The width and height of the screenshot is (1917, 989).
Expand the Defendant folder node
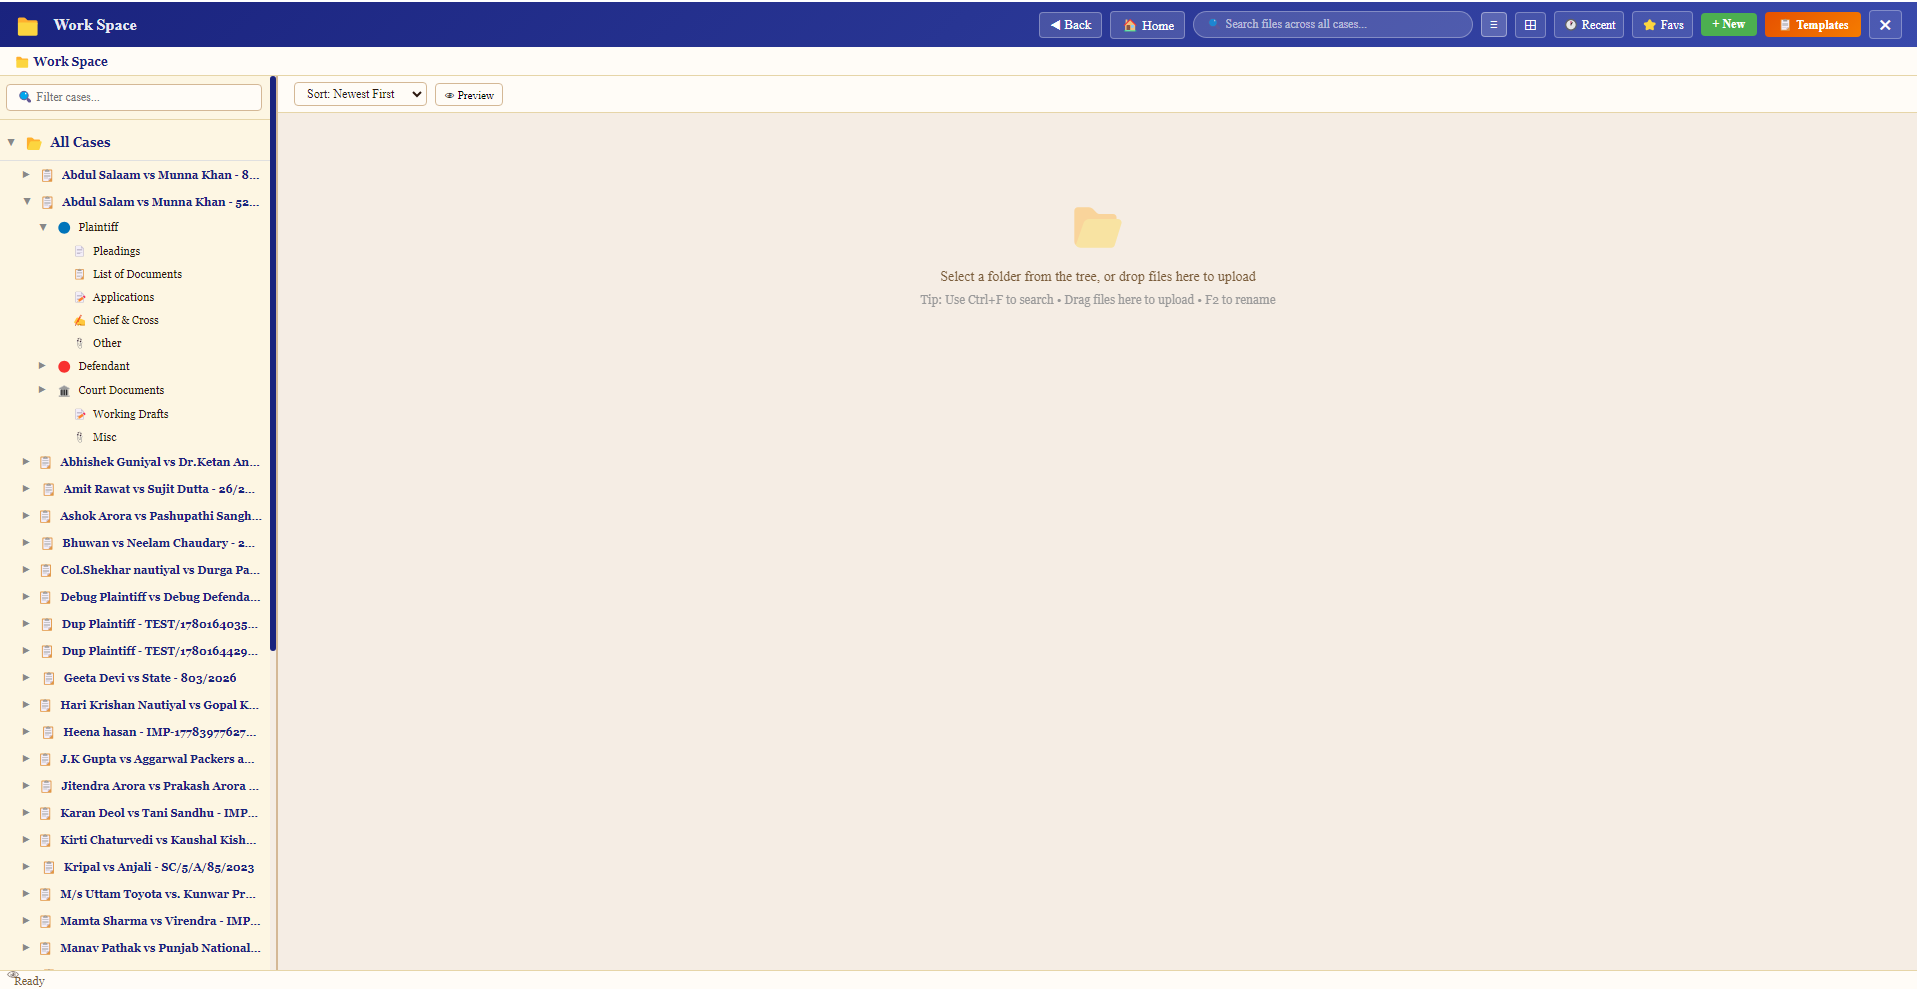42,366
